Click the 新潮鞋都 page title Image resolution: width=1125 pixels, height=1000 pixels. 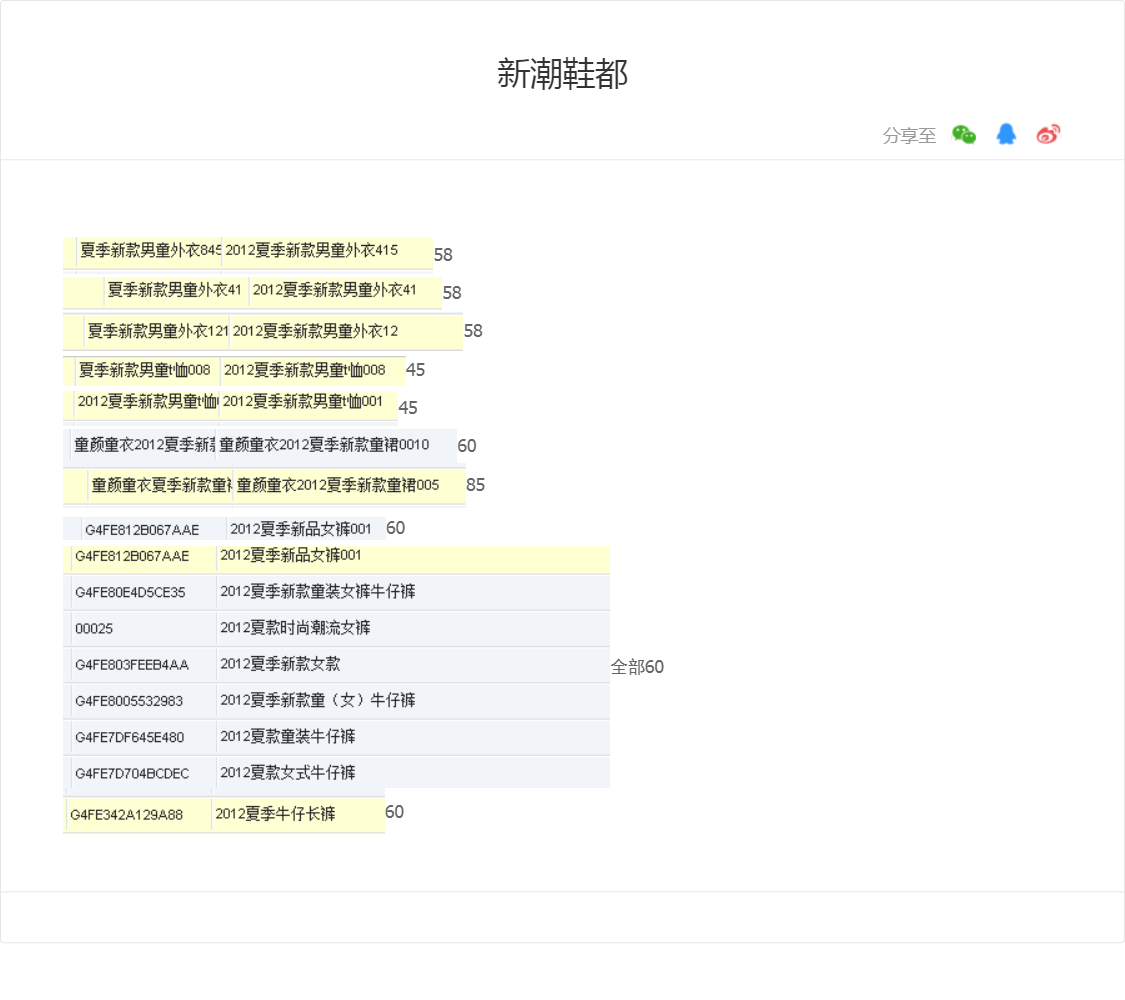(562, 74)
